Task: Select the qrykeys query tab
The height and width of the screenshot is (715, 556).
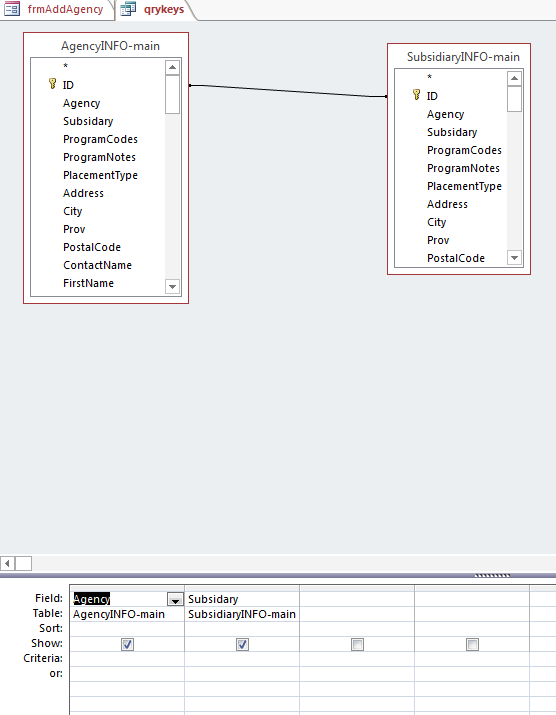Action: click(x=164, y=9)
